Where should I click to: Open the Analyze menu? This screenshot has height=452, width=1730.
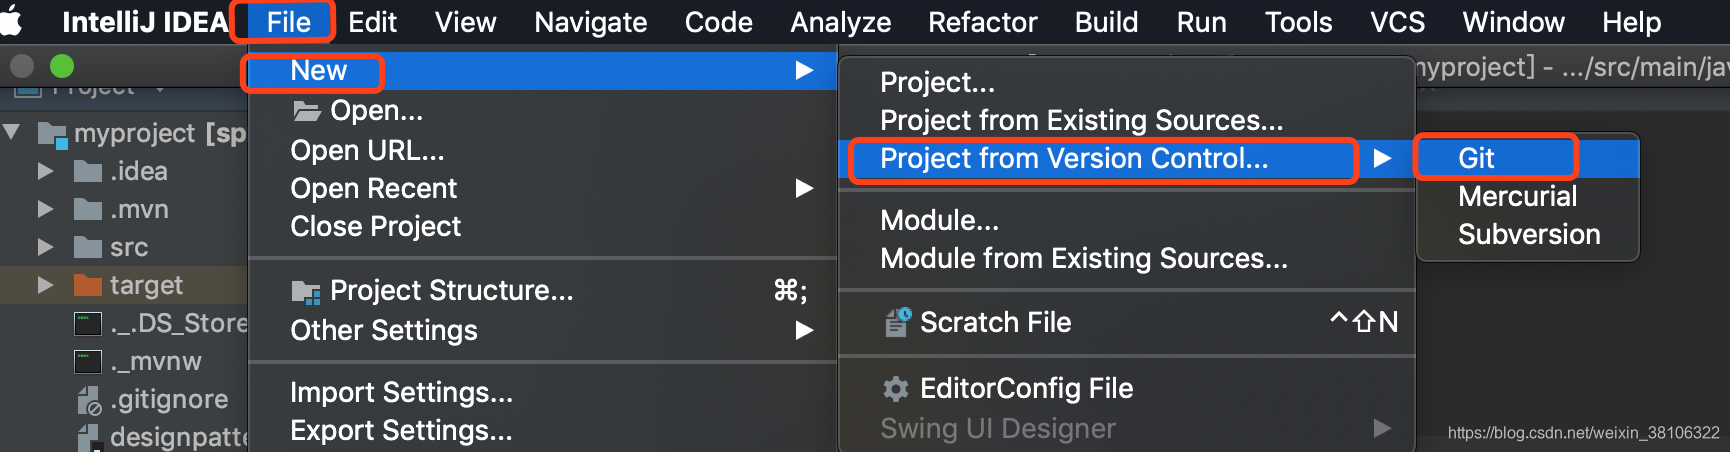click(840, 22)
